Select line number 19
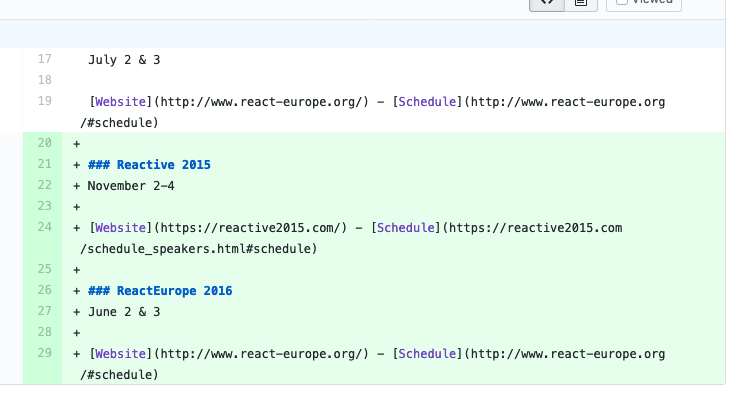739x401 pixels. click(x=44, y=101)
